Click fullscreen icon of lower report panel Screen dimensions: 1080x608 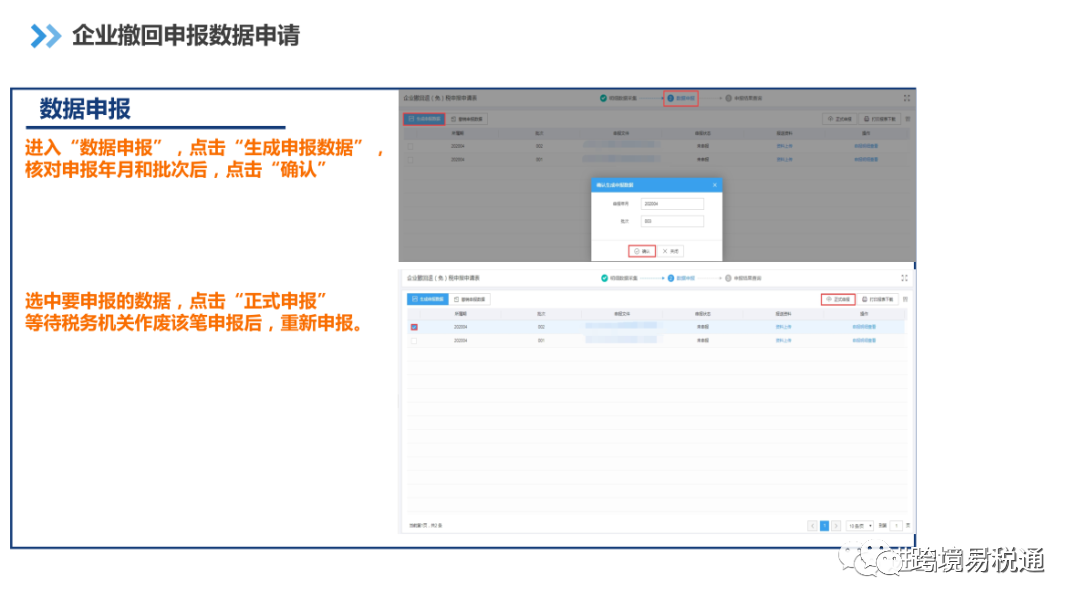tap(906, 278)
